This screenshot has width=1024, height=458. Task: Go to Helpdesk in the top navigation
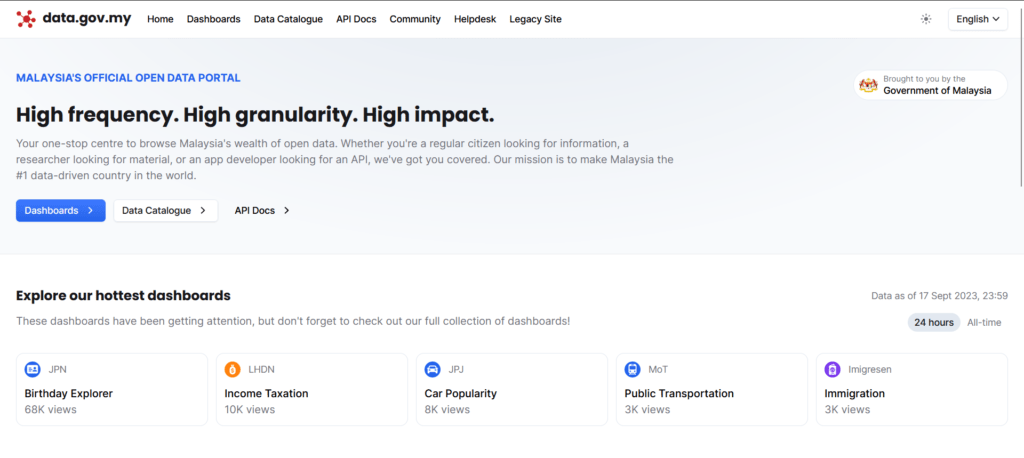click(475, 19)
